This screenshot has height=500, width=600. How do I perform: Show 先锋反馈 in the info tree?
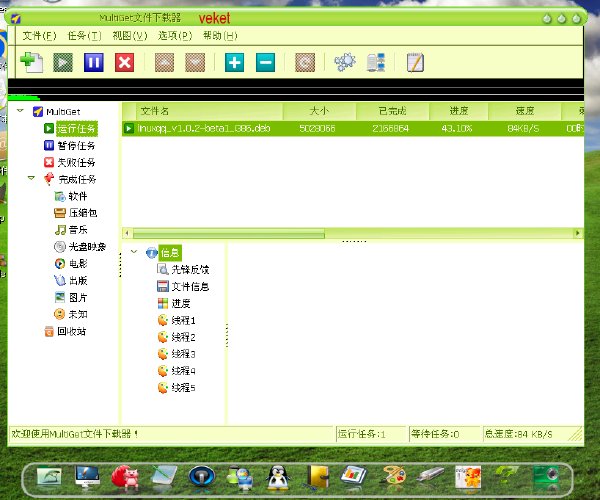pyautogui.click(x=190, y=269)
